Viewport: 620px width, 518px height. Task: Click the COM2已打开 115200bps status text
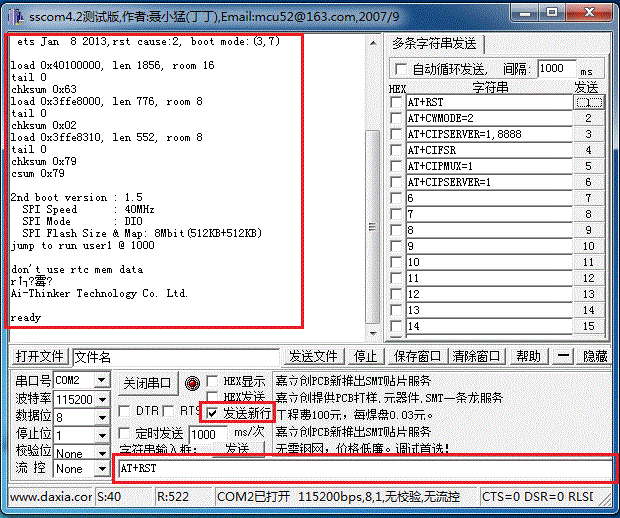coord(338,497)
